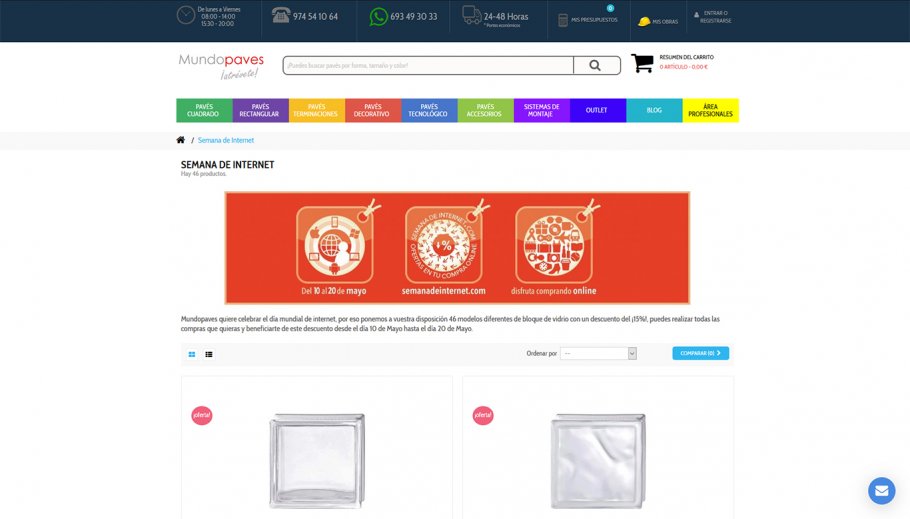
Task: Click the home breadcrumb icon
Action: pyautogui.click(x=180, y=140)
